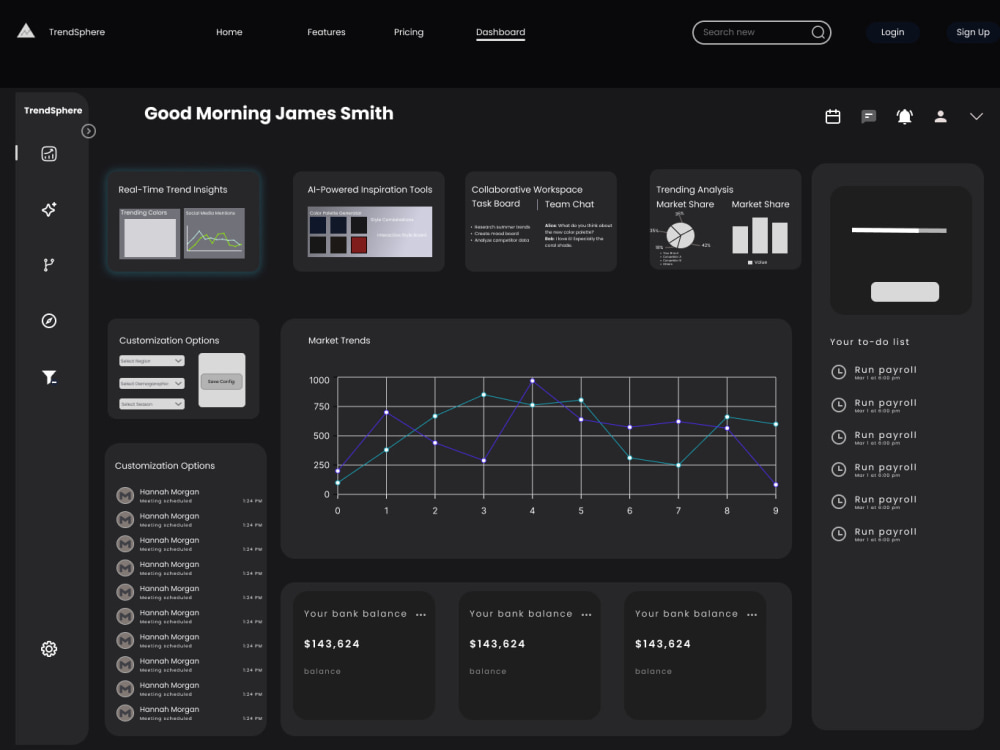Screen dimensions: 1000x750
Task: Click the Market Trends chart title
Action: [339, 341]
